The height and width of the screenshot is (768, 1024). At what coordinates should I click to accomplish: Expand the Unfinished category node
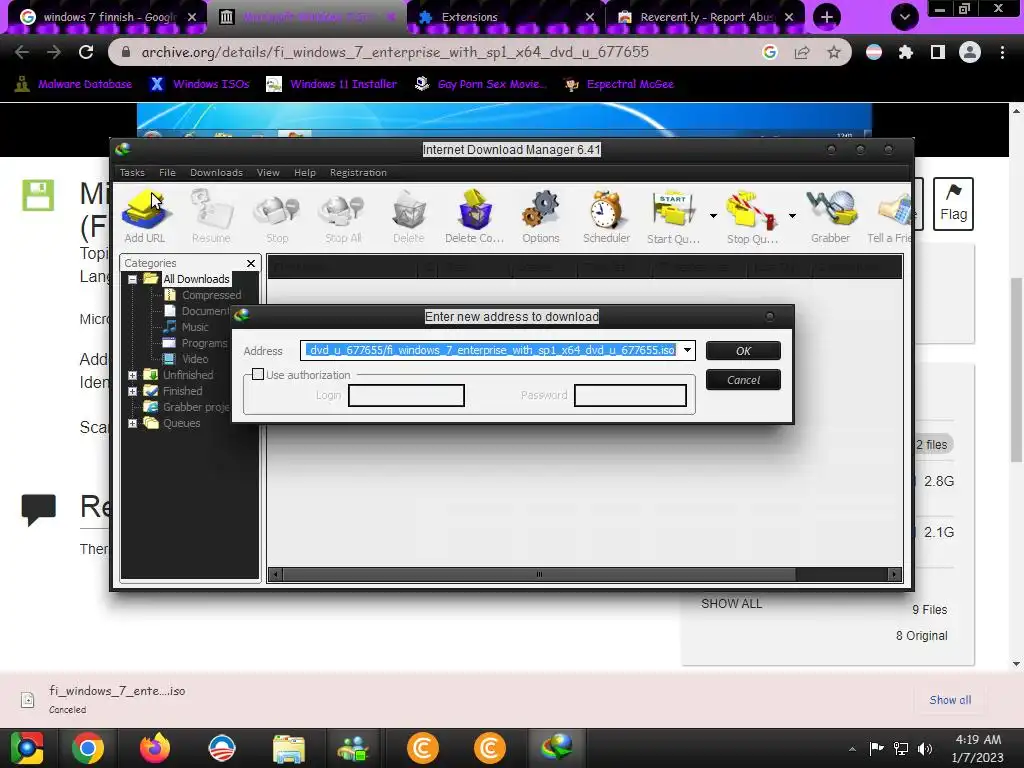[x=133, y=376]
